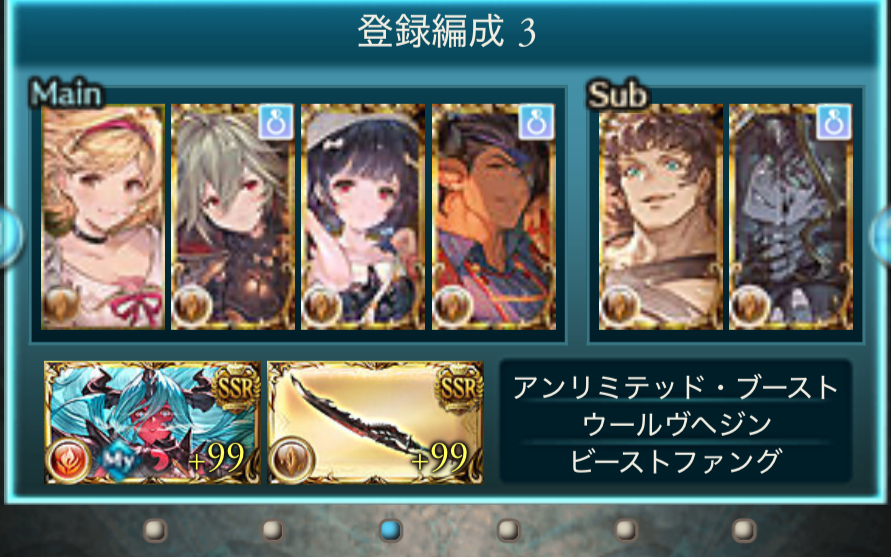
Task: Click the ring icon on silver-haired character
Action: tap(276, 122)
